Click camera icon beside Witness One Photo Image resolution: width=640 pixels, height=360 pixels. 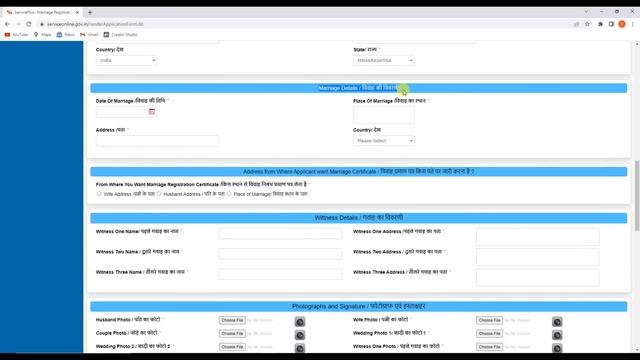pyautogui.click(x=557, y=348)
